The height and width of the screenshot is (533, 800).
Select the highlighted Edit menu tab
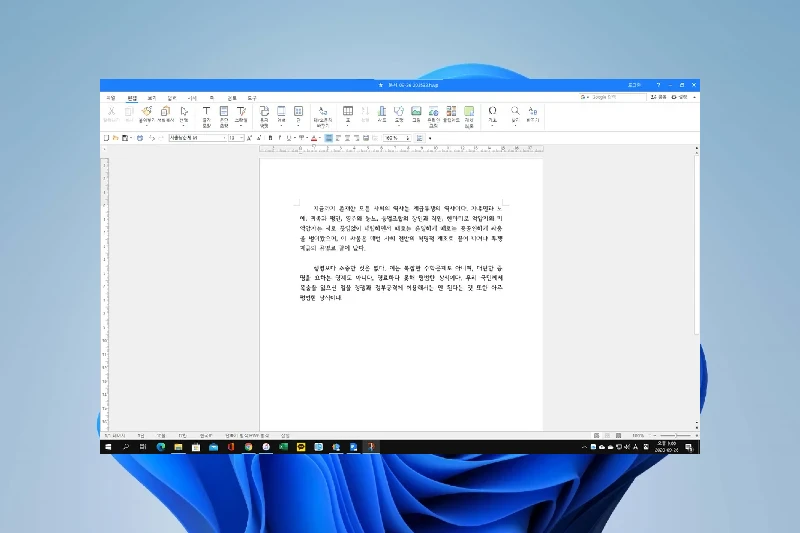pos(132,98)
